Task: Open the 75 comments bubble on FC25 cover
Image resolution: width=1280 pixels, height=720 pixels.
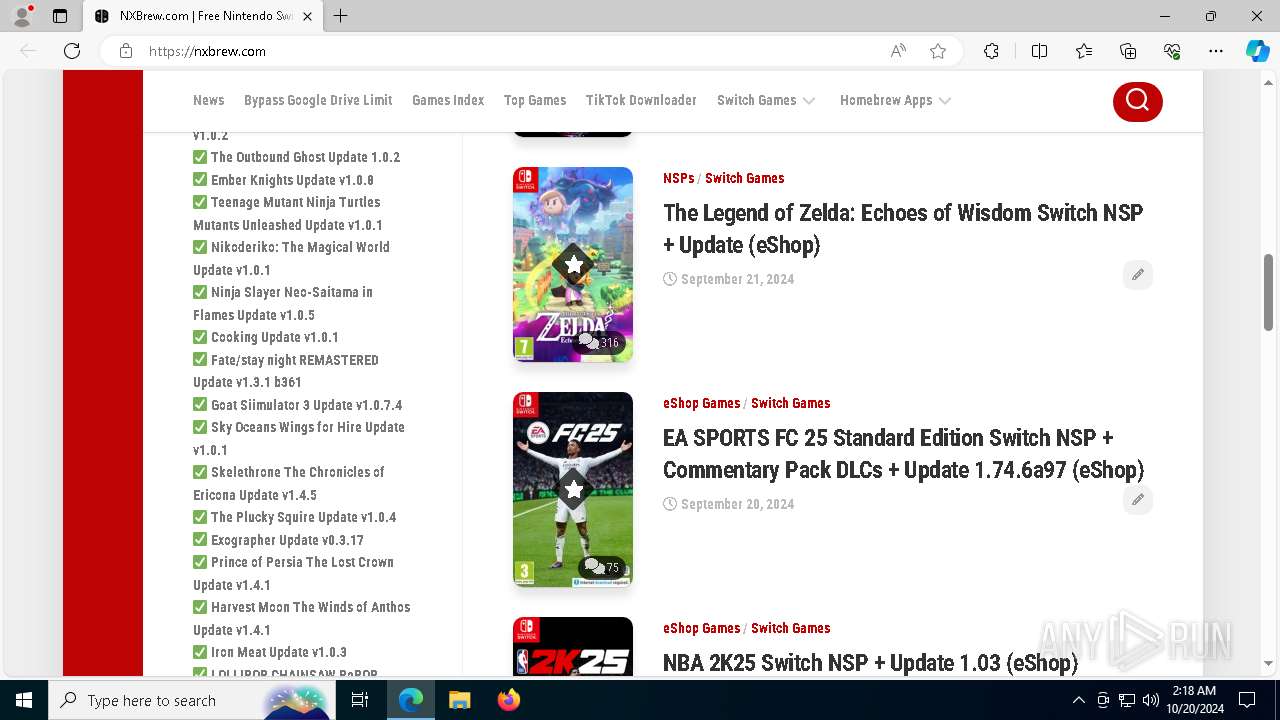Action: (602, 567)
